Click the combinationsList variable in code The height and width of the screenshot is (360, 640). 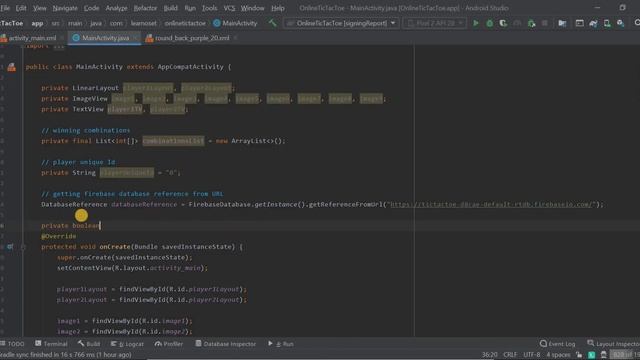click(173, 141)
